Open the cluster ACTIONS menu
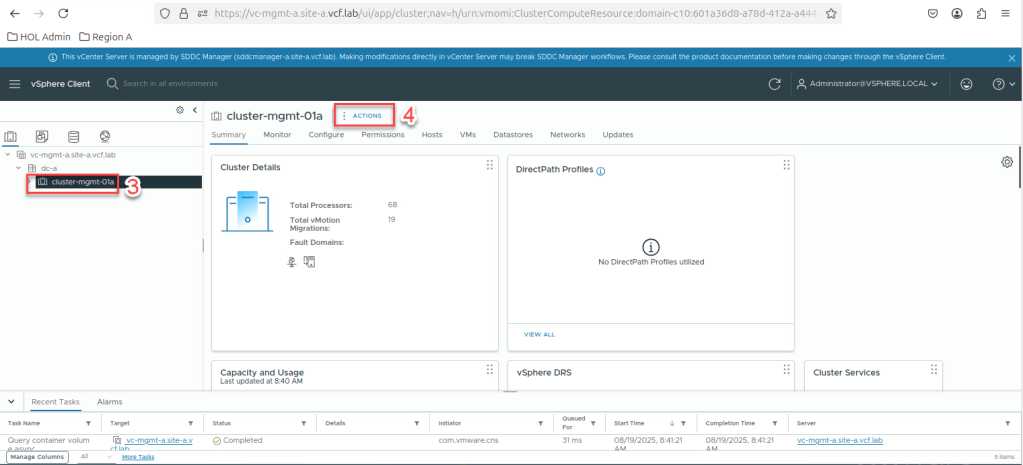1023x465 pixels. pos(363,115)
